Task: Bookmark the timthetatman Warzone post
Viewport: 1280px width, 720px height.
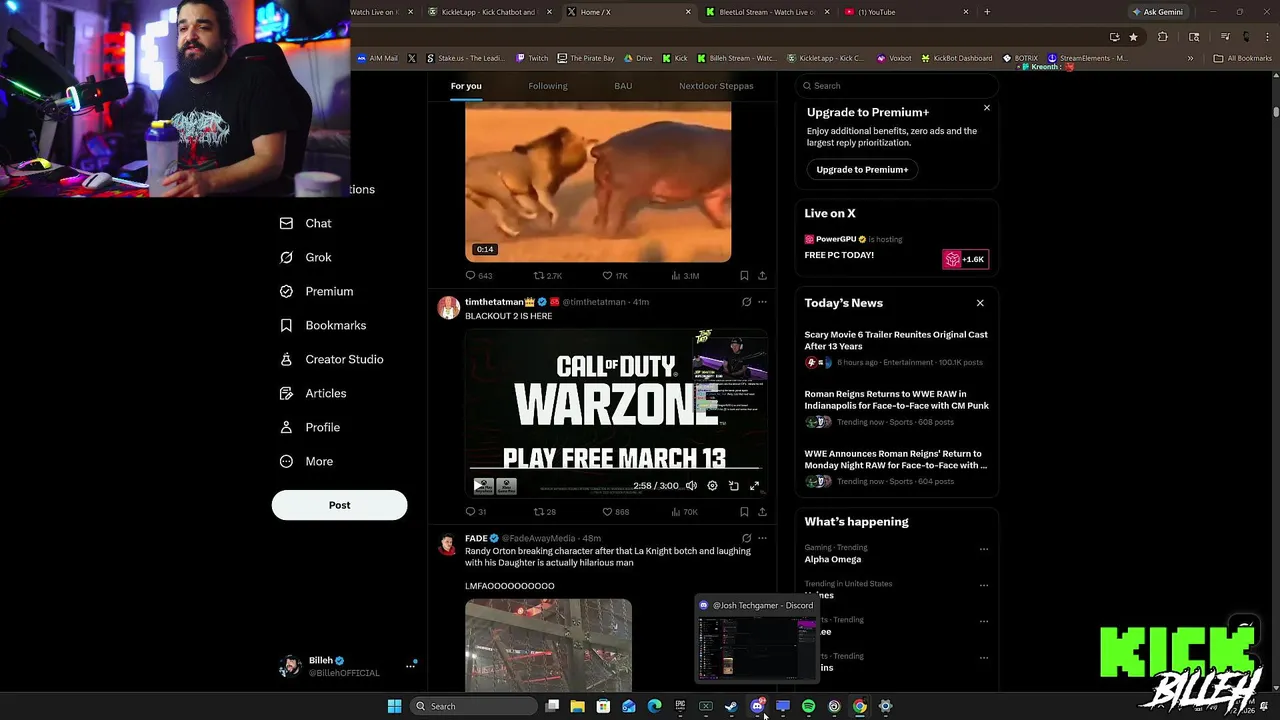Action: (x=744, y=512)
